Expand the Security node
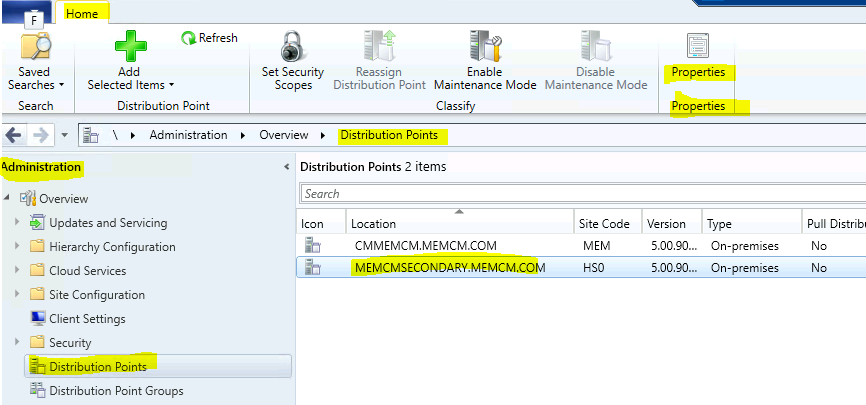Image resolution: width=866 pixels, height=405 pixels. click(17, 342)
